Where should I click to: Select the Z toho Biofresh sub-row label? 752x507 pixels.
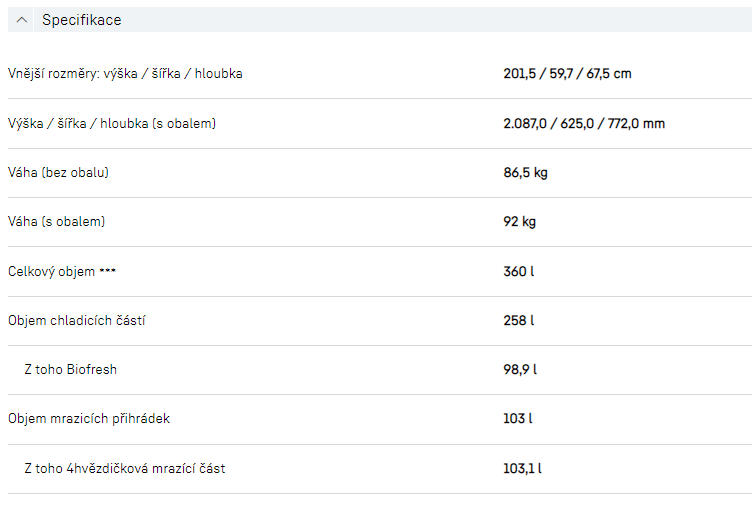click(x=70, y=370)
